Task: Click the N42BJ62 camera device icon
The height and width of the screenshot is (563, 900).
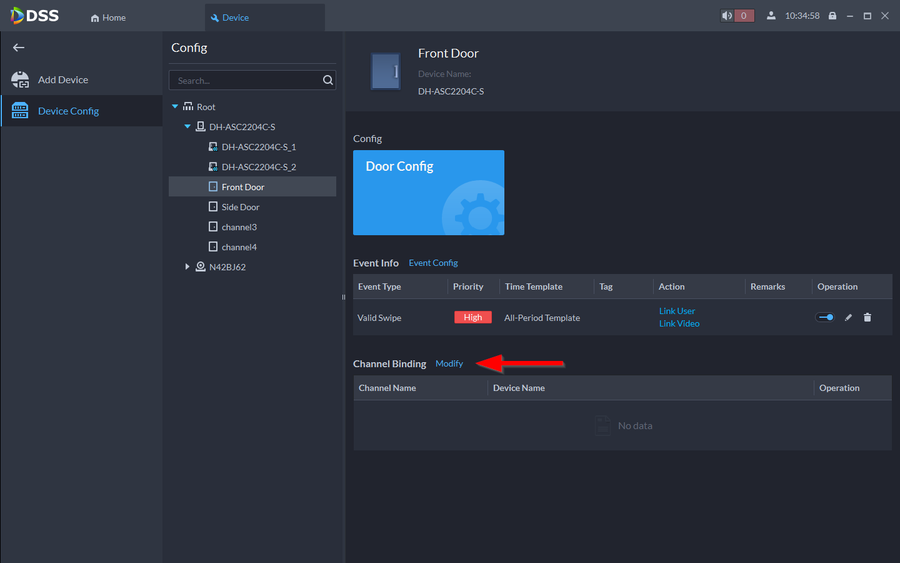Action: tap(200, 266)
